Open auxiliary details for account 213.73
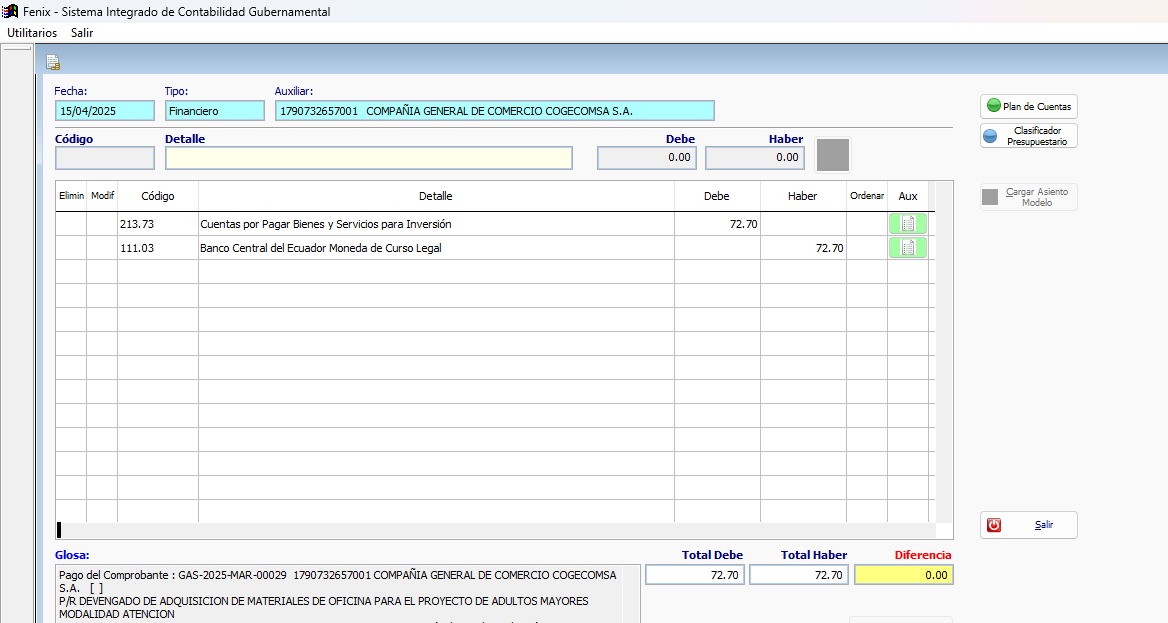 tap(907, 224)
